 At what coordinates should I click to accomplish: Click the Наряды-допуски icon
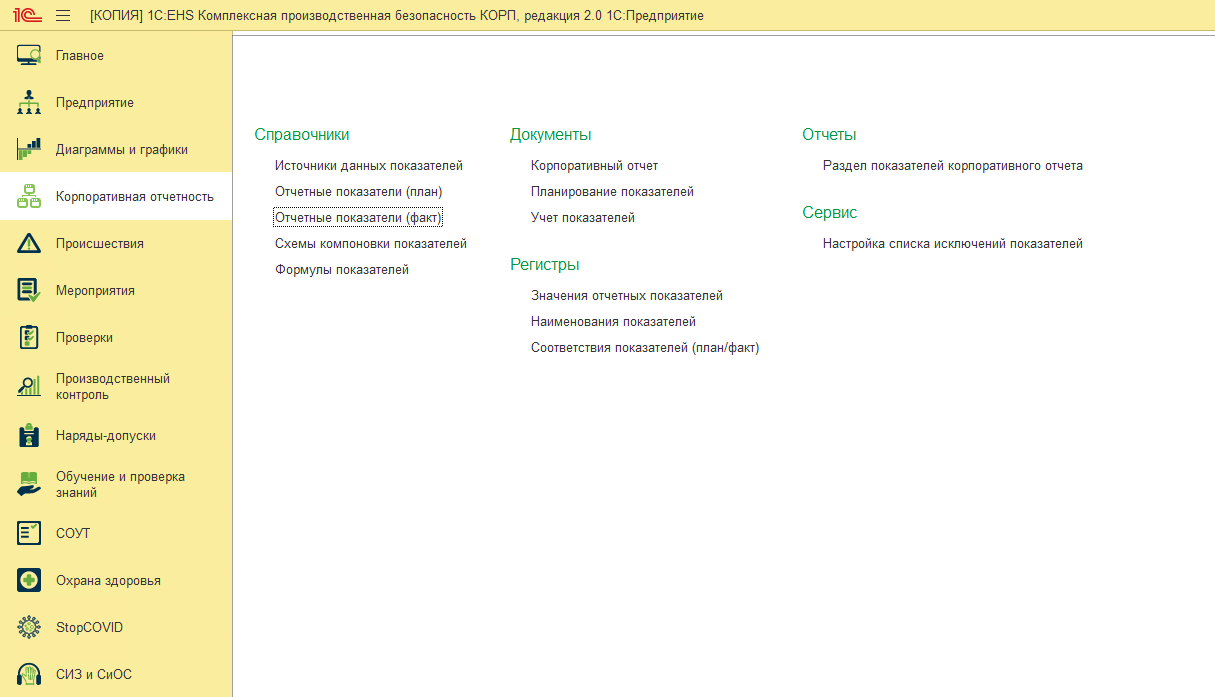click(x=29, y=436)
